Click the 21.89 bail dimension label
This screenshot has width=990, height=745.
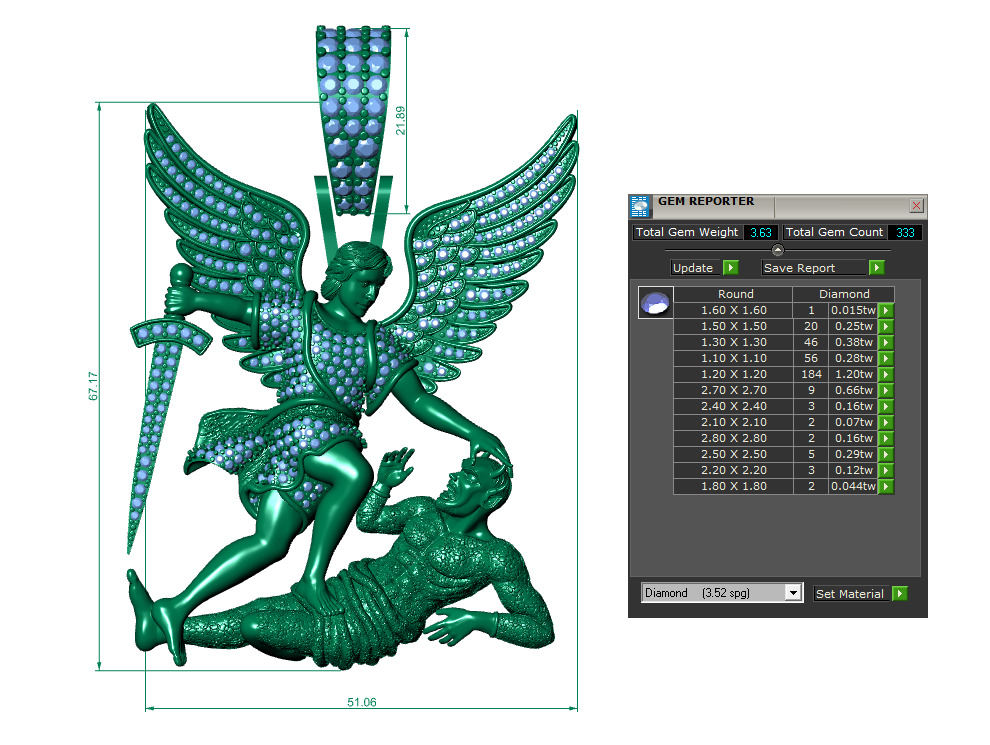(400, 120)
